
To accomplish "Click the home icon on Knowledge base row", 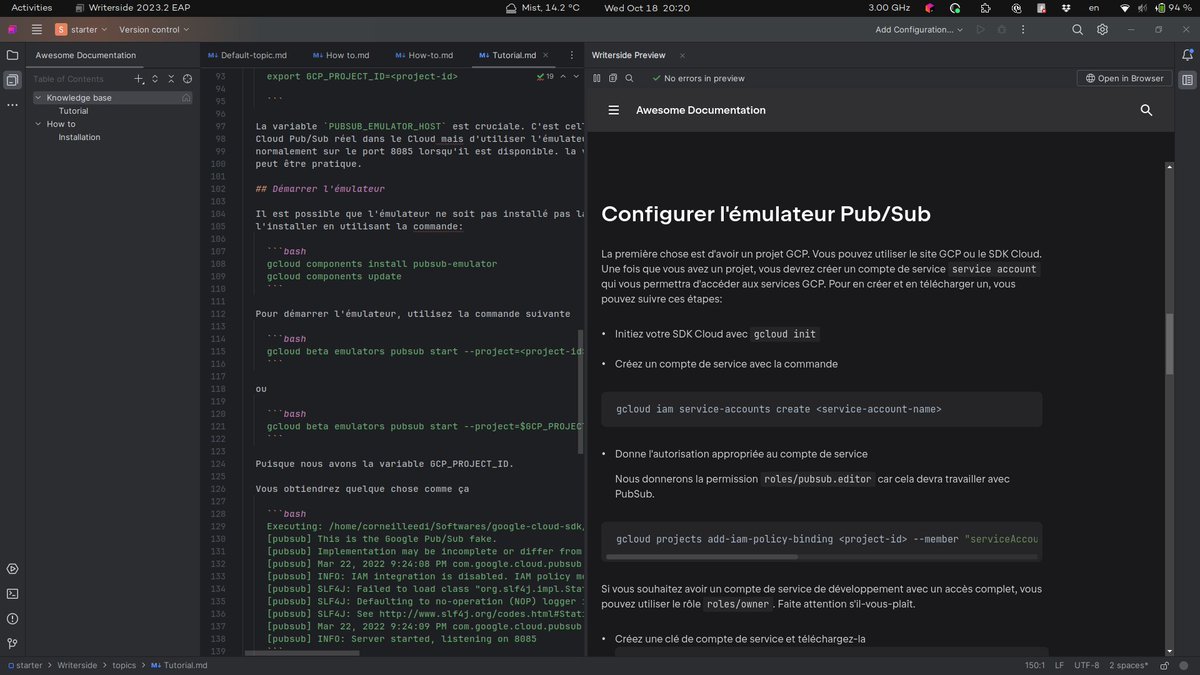I will click(186, 98).
